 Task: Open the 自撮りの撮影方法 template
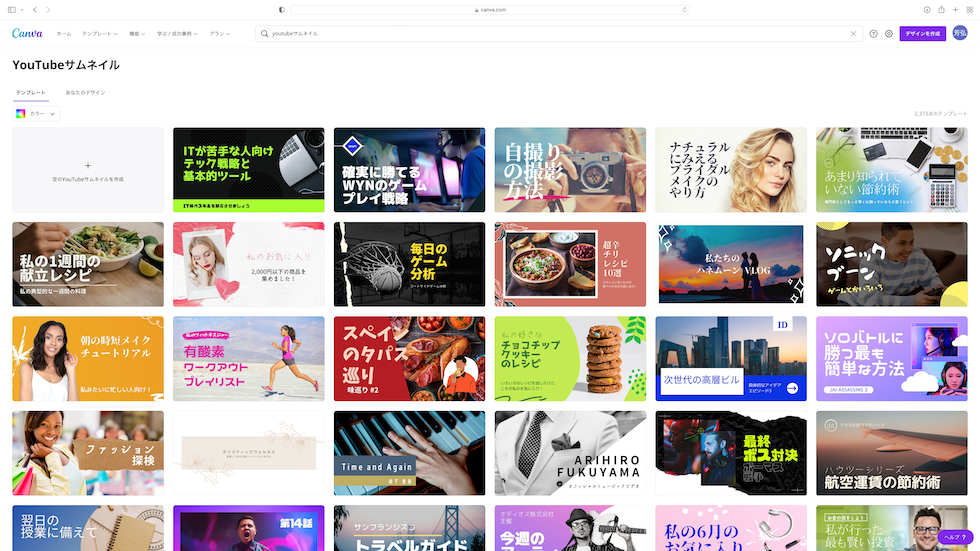570,170
